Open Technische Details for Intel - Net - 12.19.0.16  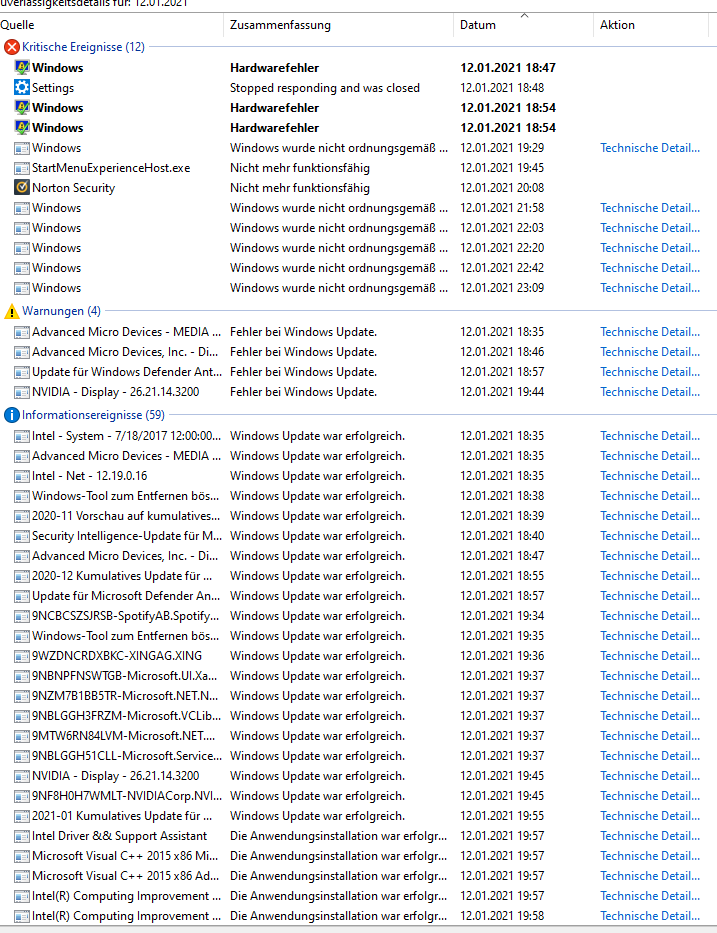[650, 477]
